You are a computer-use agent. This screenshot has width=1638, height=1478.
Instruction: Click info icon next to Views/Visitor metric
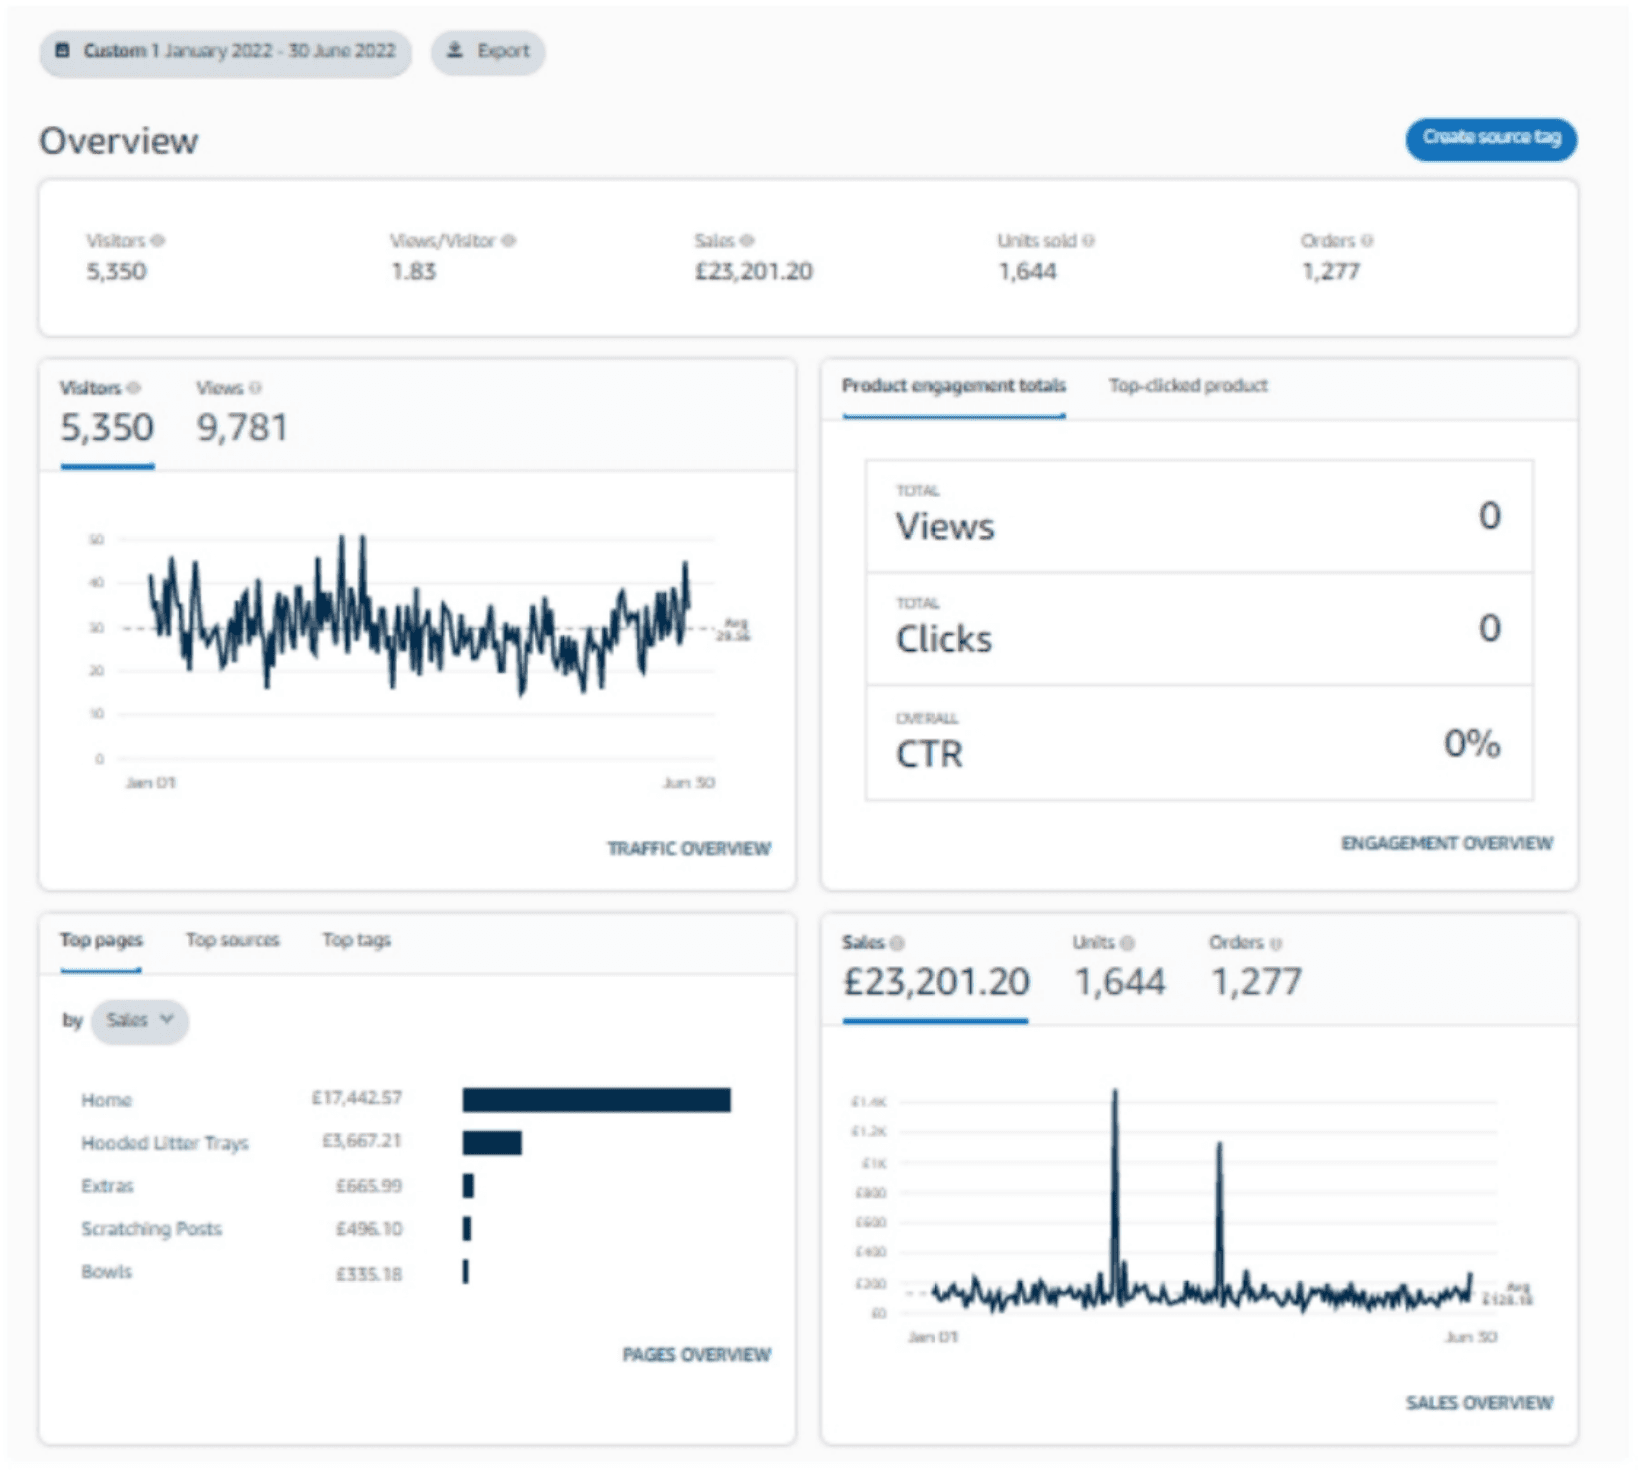coord(509,240)
